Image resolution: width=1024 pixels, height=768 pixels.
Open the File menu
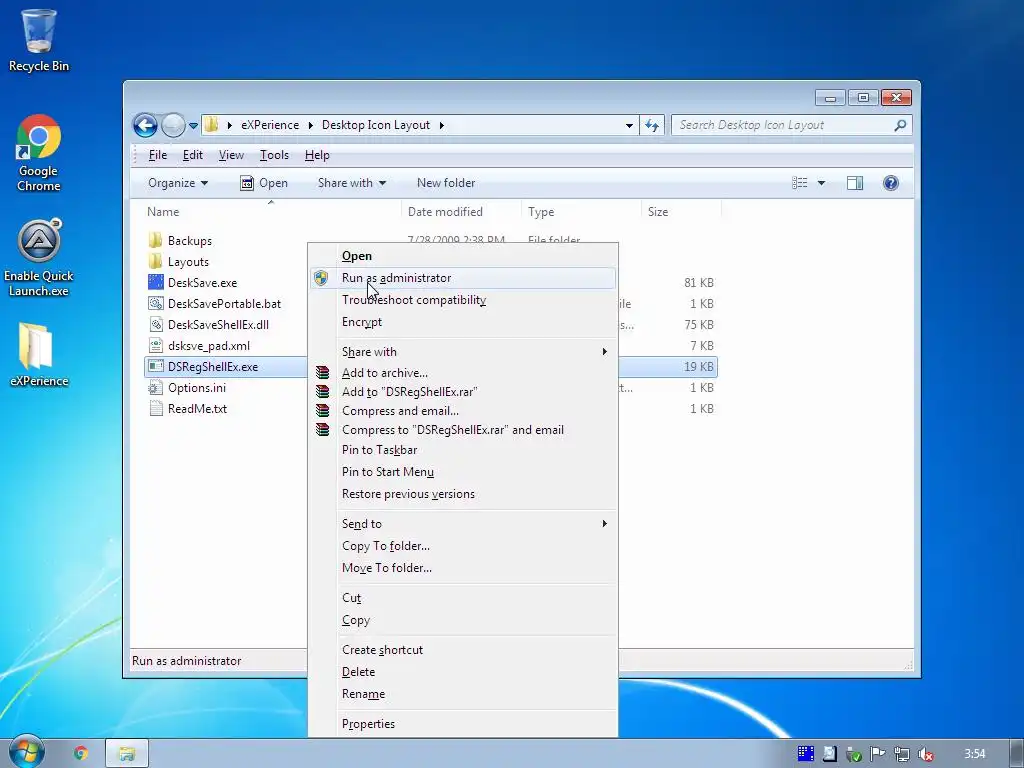[157, 155]
